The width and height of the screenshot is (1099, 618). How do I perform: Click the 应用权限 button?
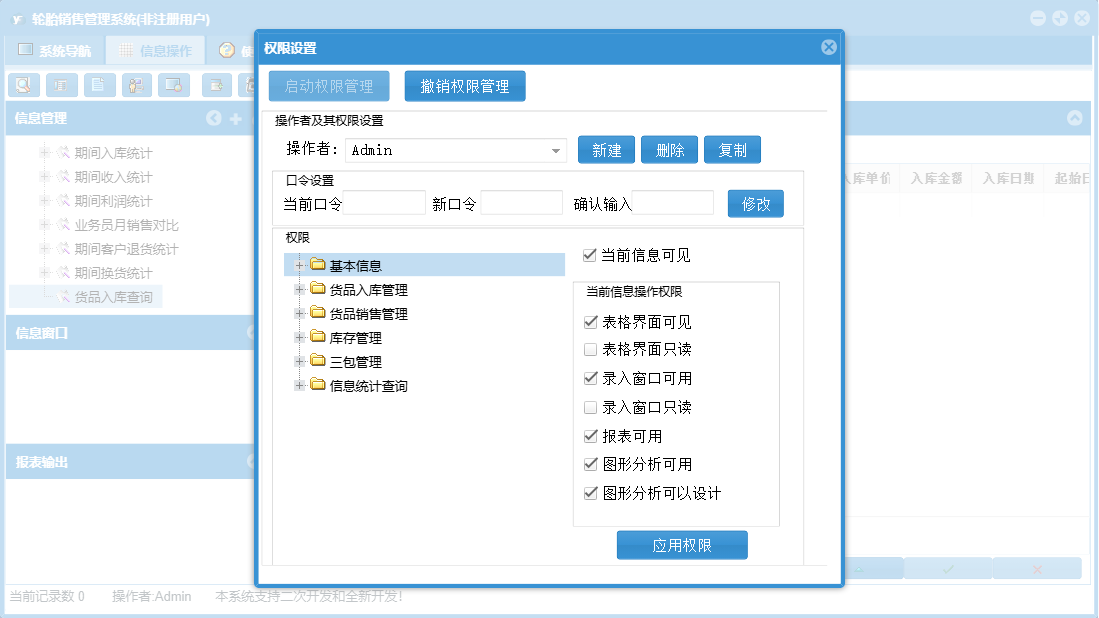click(x=682, y=545)
